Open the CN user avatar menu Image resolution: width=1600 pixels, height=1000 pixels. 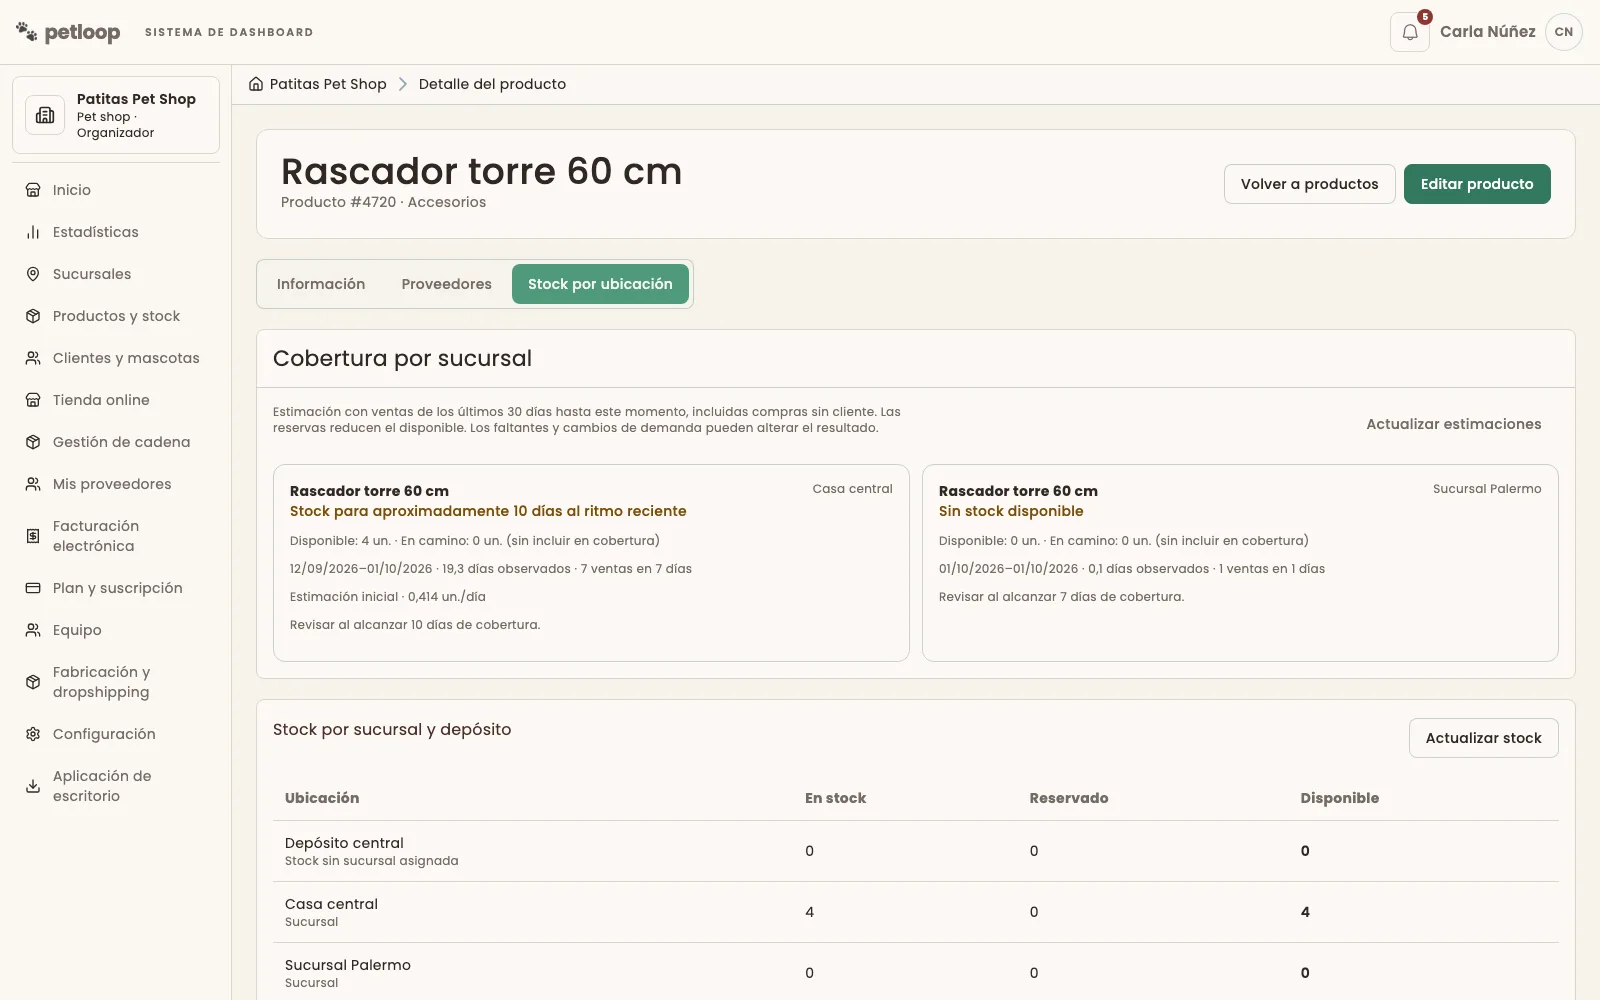1564,32
